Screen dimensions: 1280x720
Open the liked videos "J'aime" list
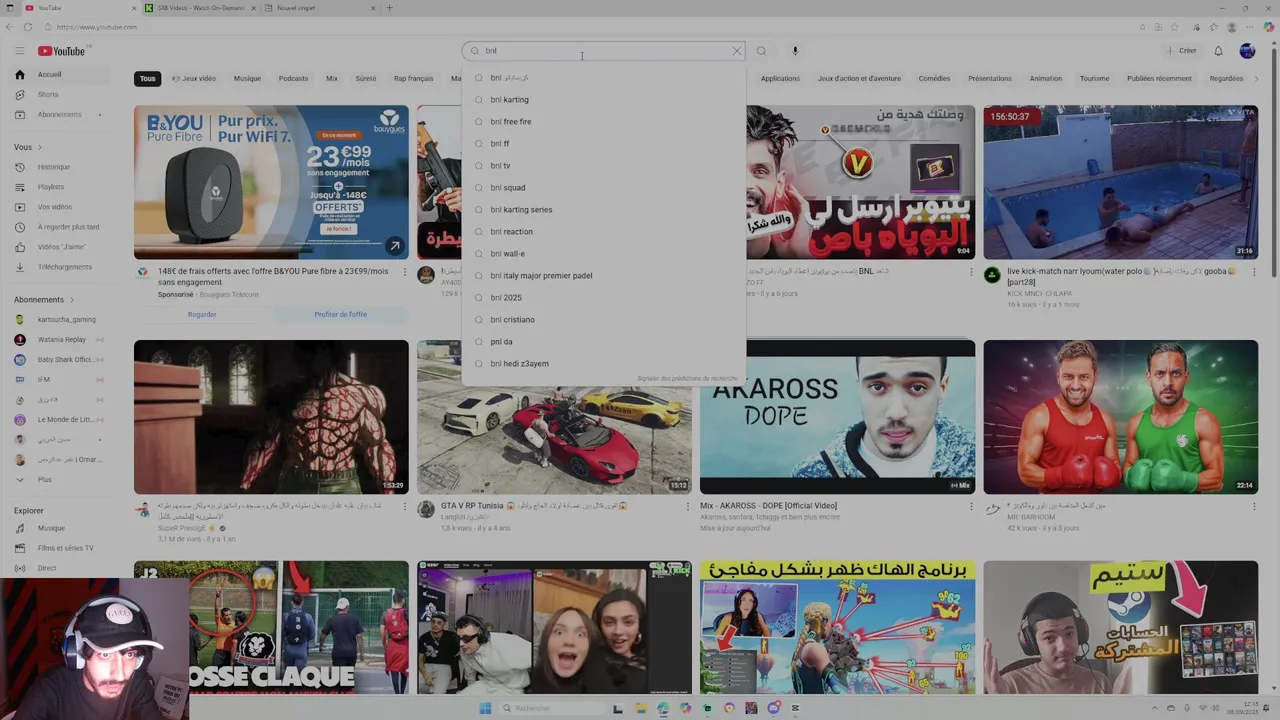[x=61, y=247]
